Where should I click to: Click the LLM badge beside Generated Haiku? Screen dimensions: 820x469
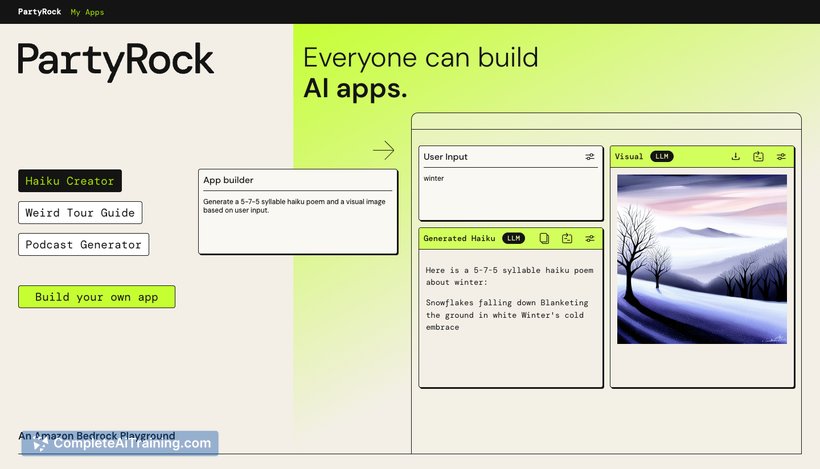point(514,238)
